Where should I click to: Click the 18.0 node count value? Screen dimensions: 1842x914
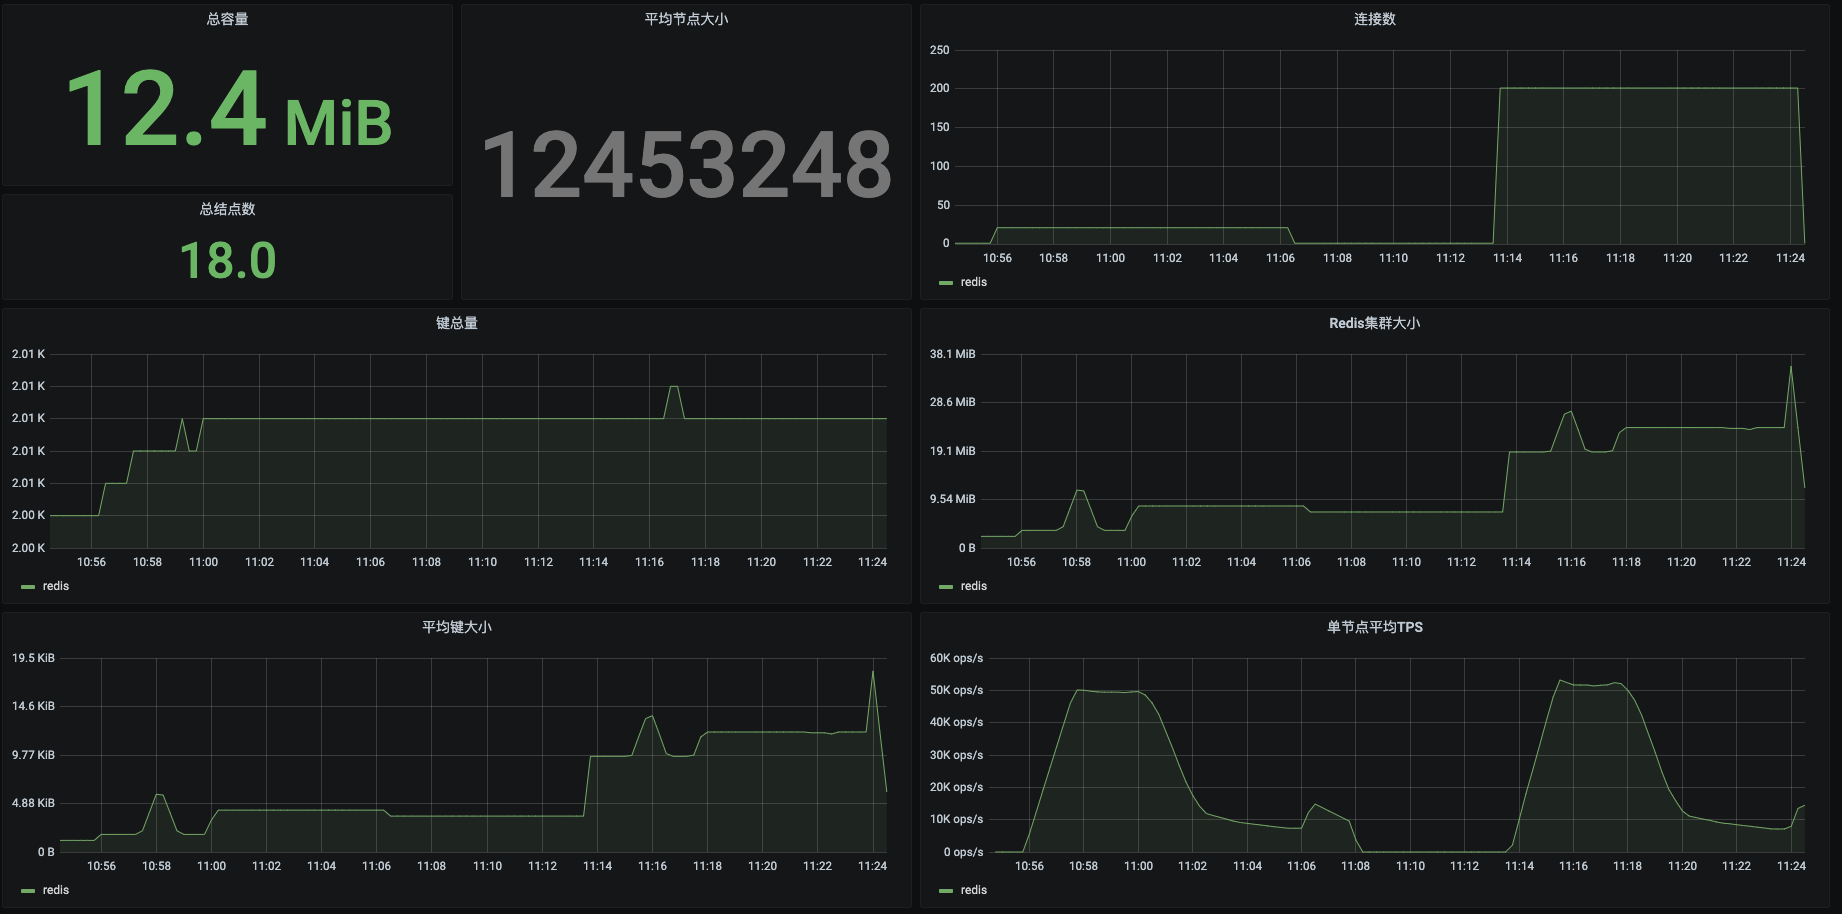coord(228,261)
